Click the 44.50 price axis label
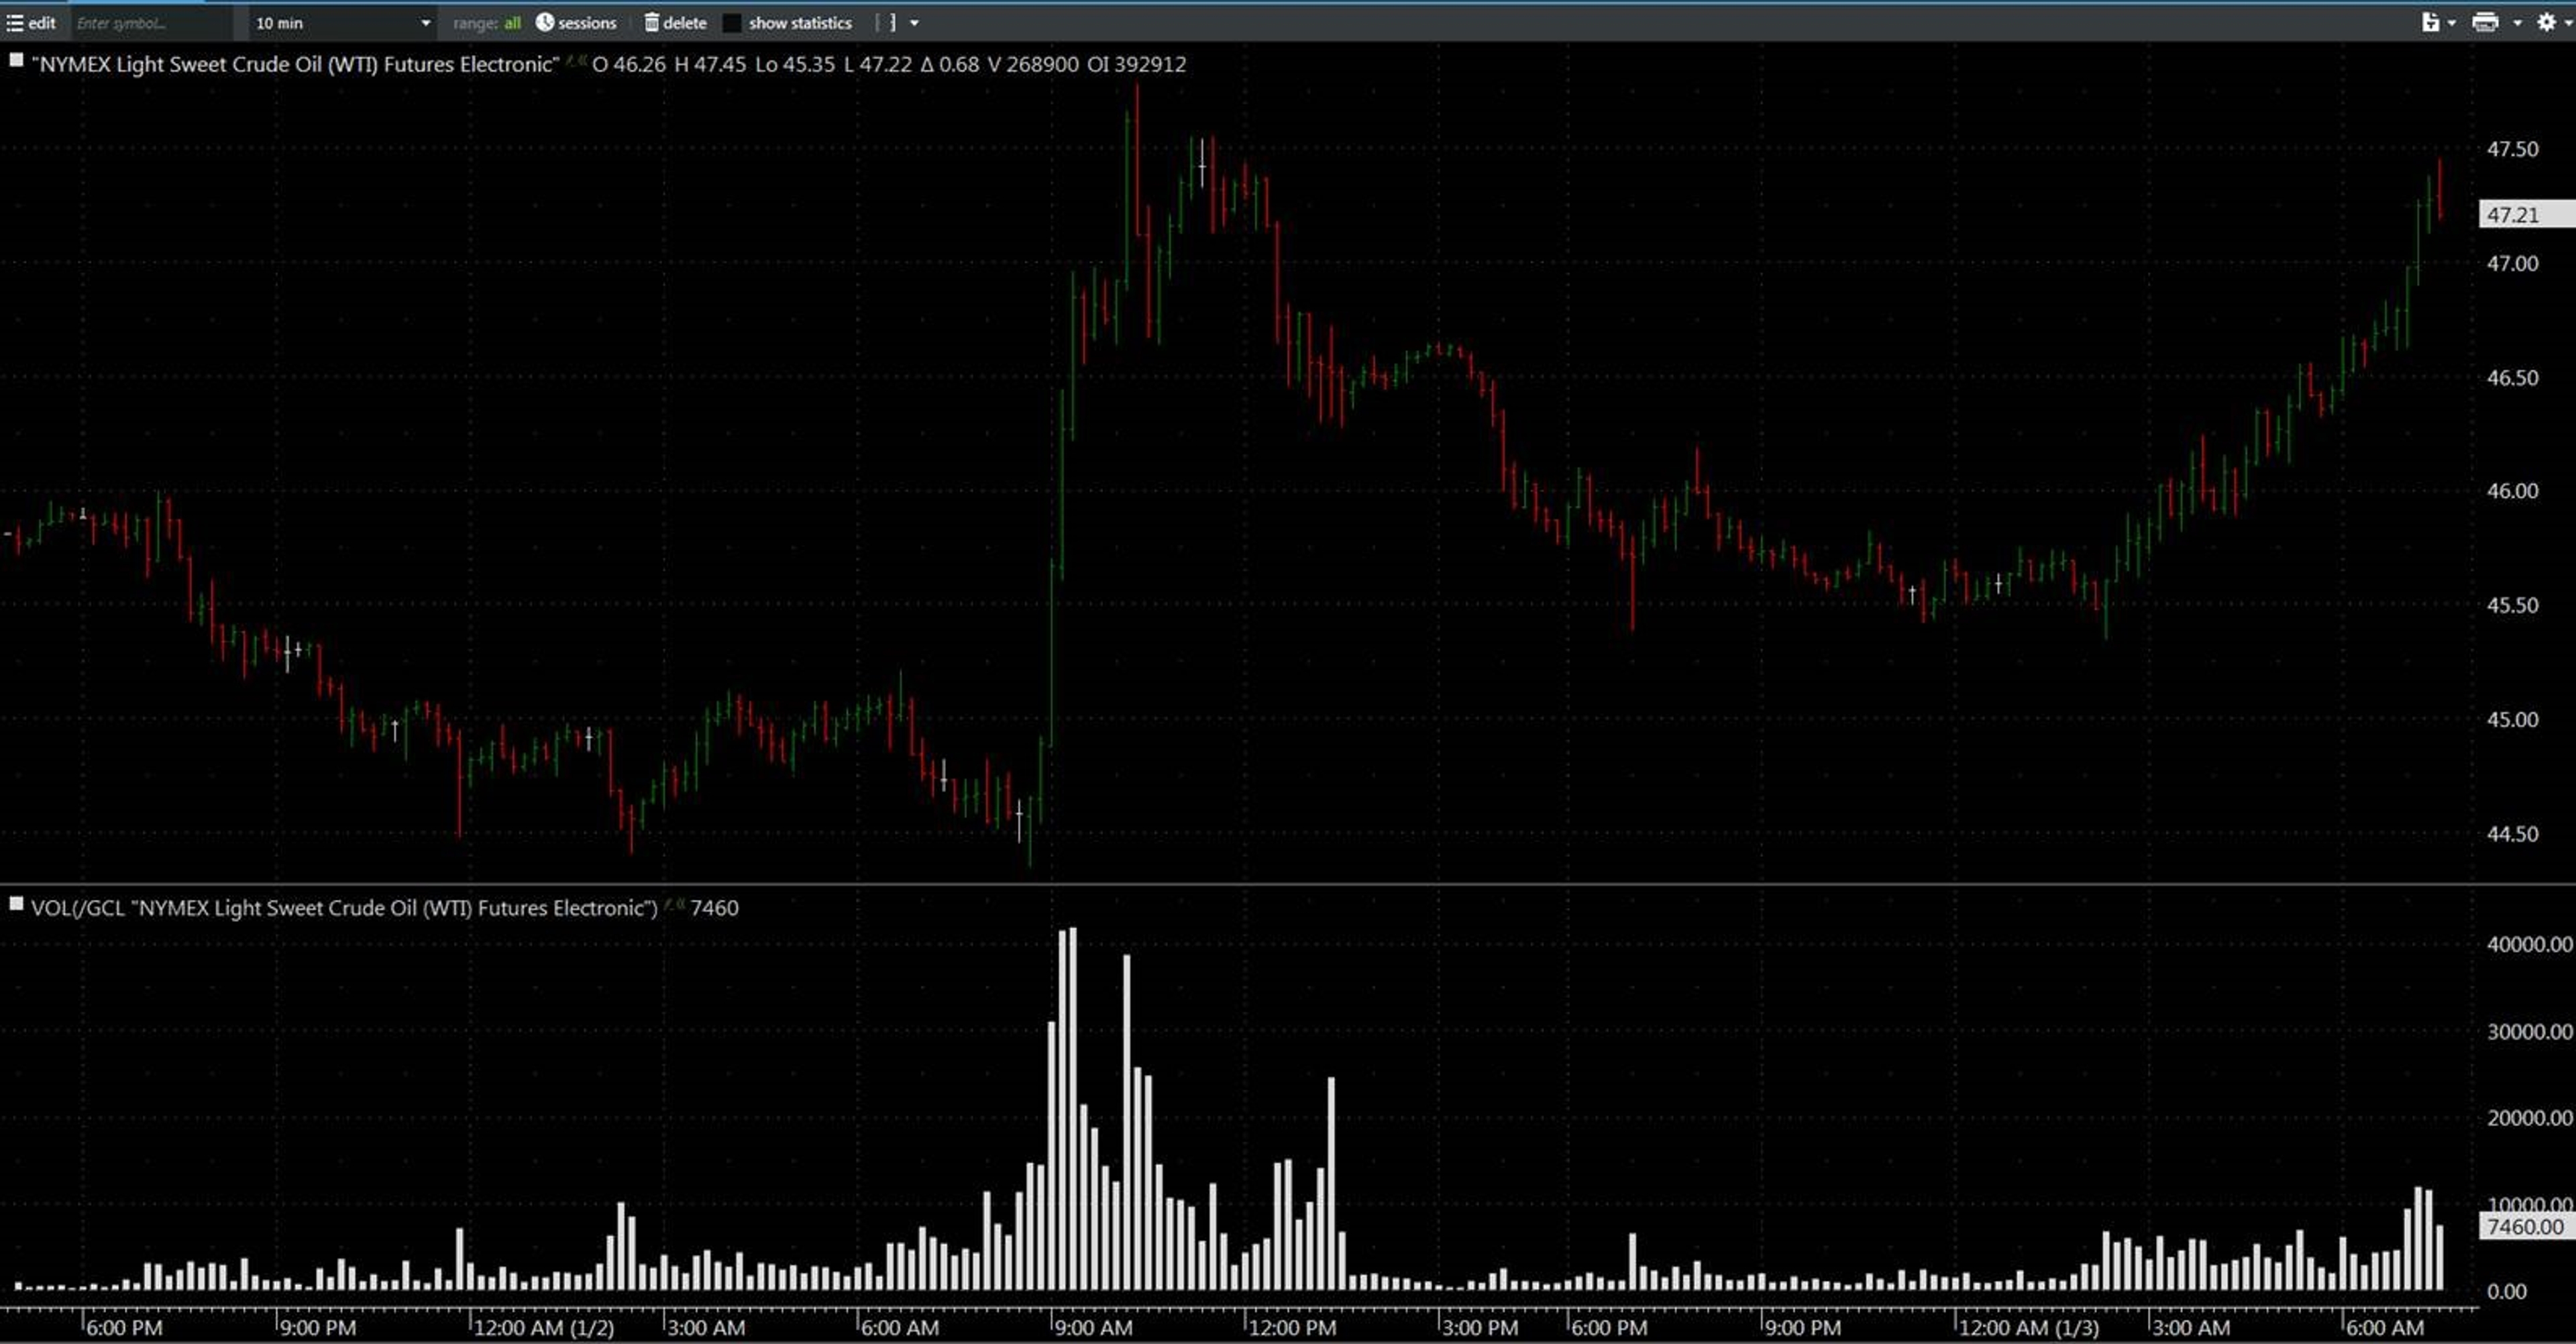 pyautogui.click(x=2512, y=834)
